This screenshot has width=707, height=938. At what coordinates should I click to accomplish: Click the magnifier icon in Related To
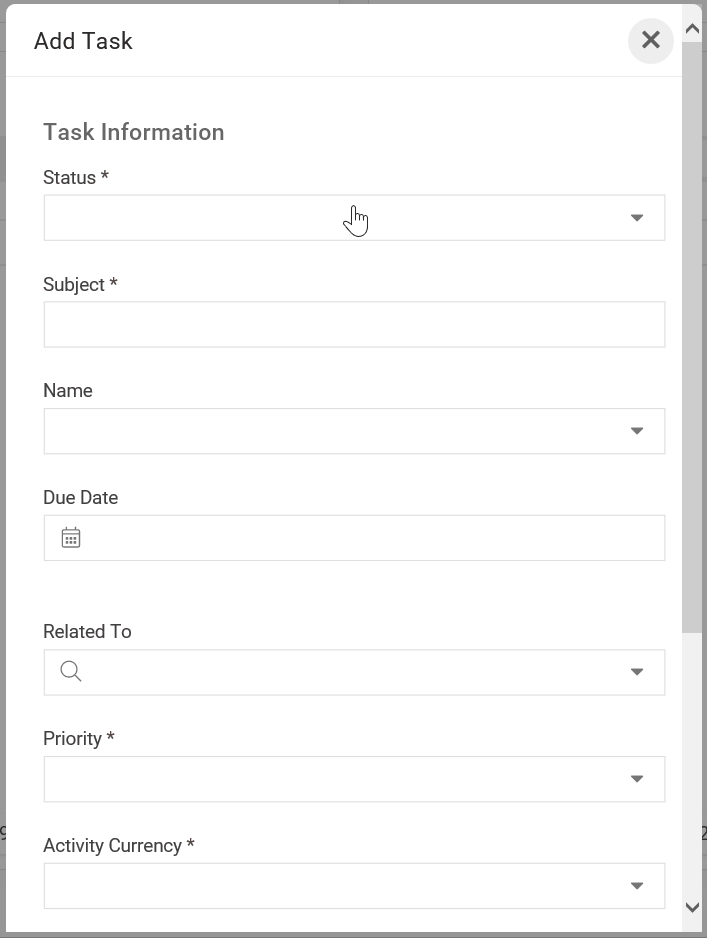pyautogui.click(x=71, y=672)
